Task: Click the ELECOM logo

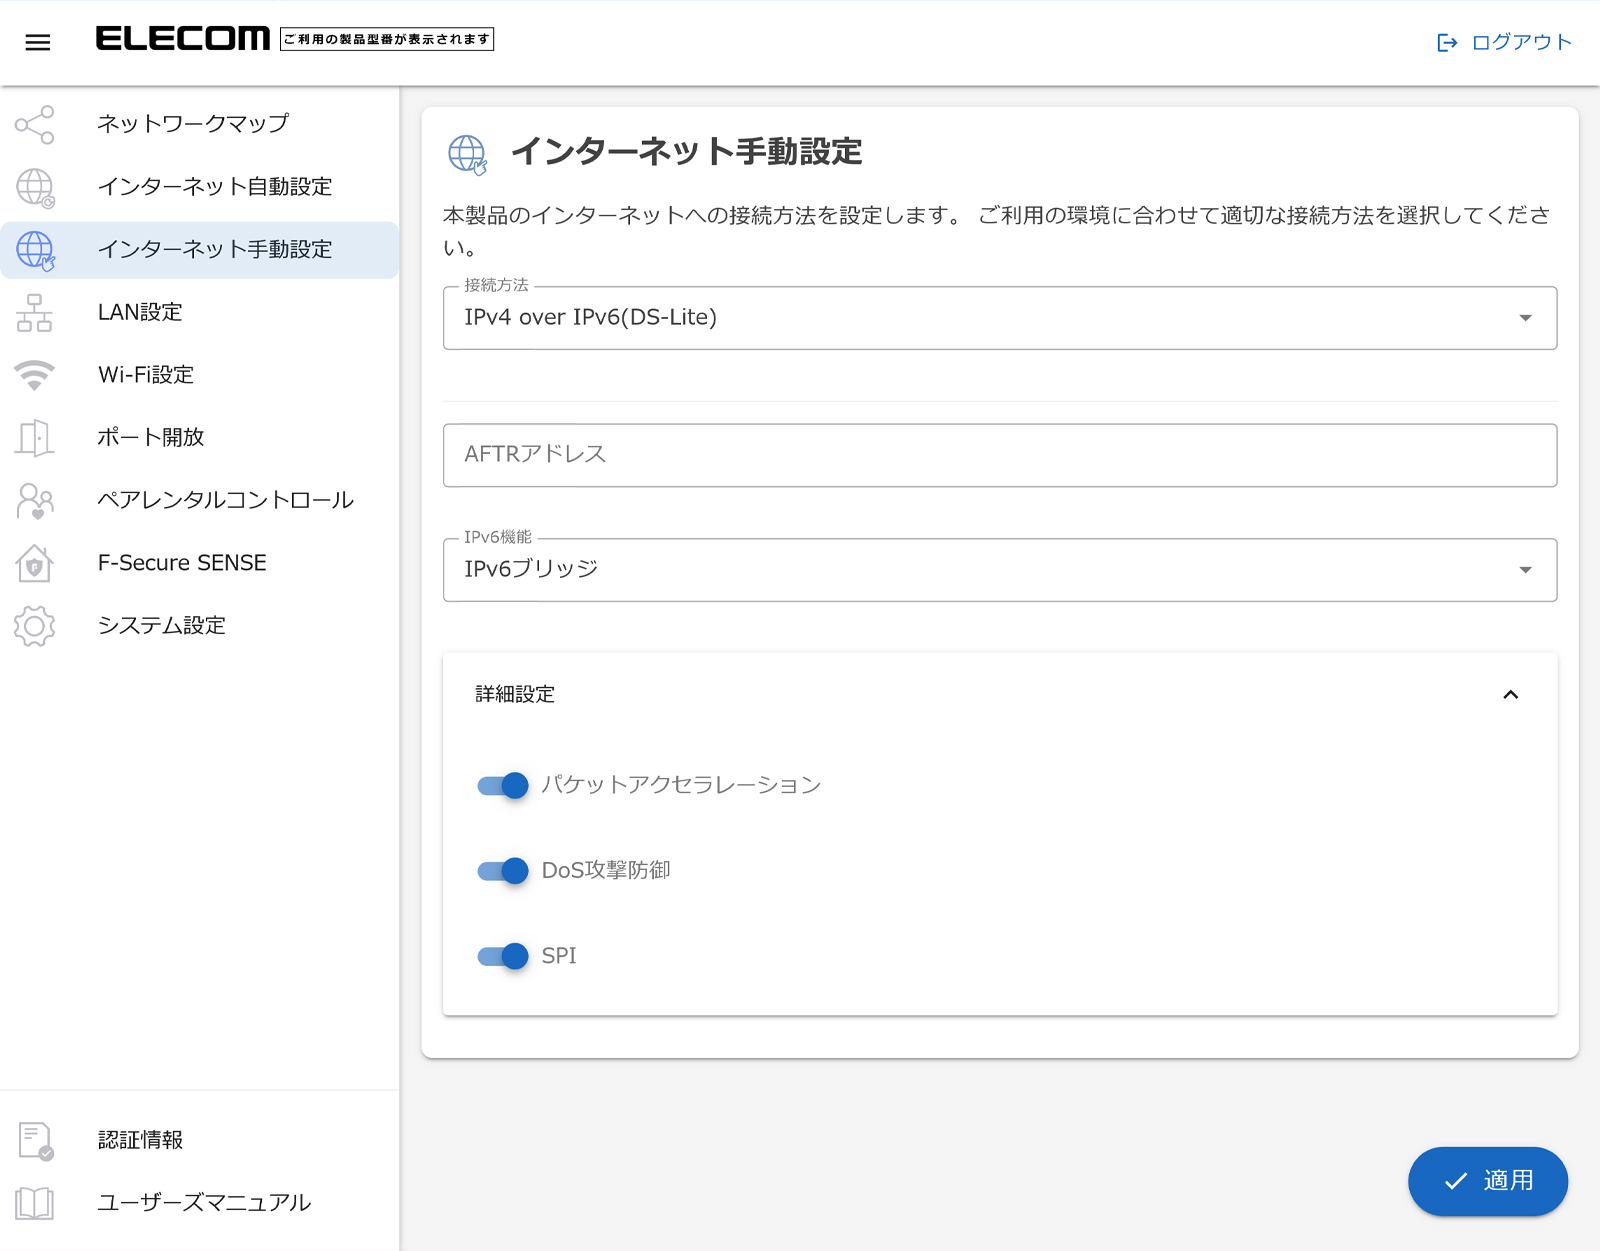Action: click(x=183, y=39)
